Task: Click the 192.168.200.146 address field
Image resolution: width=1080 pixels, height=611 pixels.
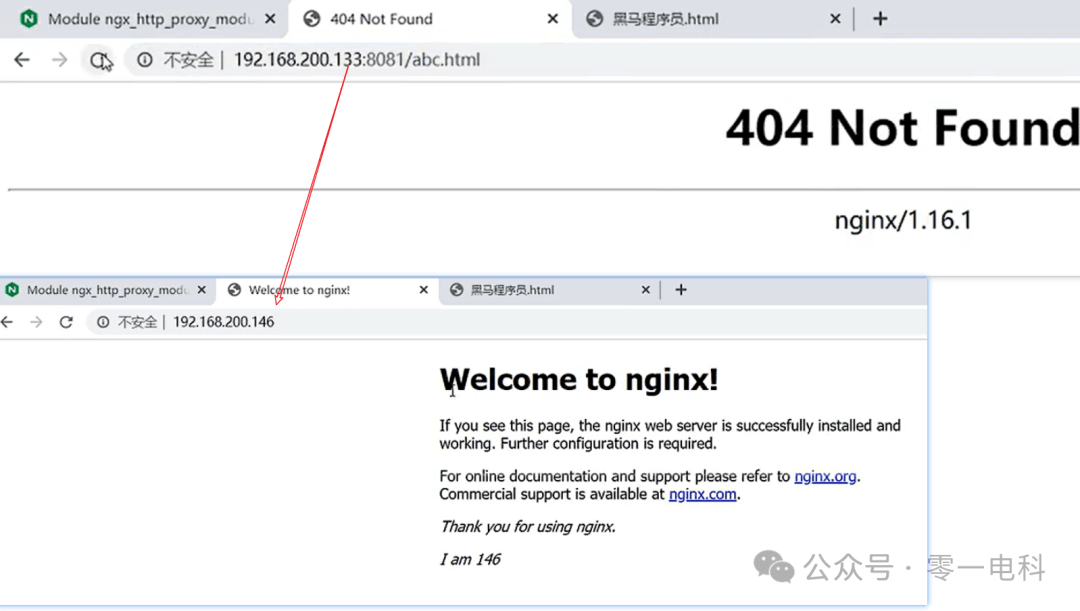Action: (224, 322)
